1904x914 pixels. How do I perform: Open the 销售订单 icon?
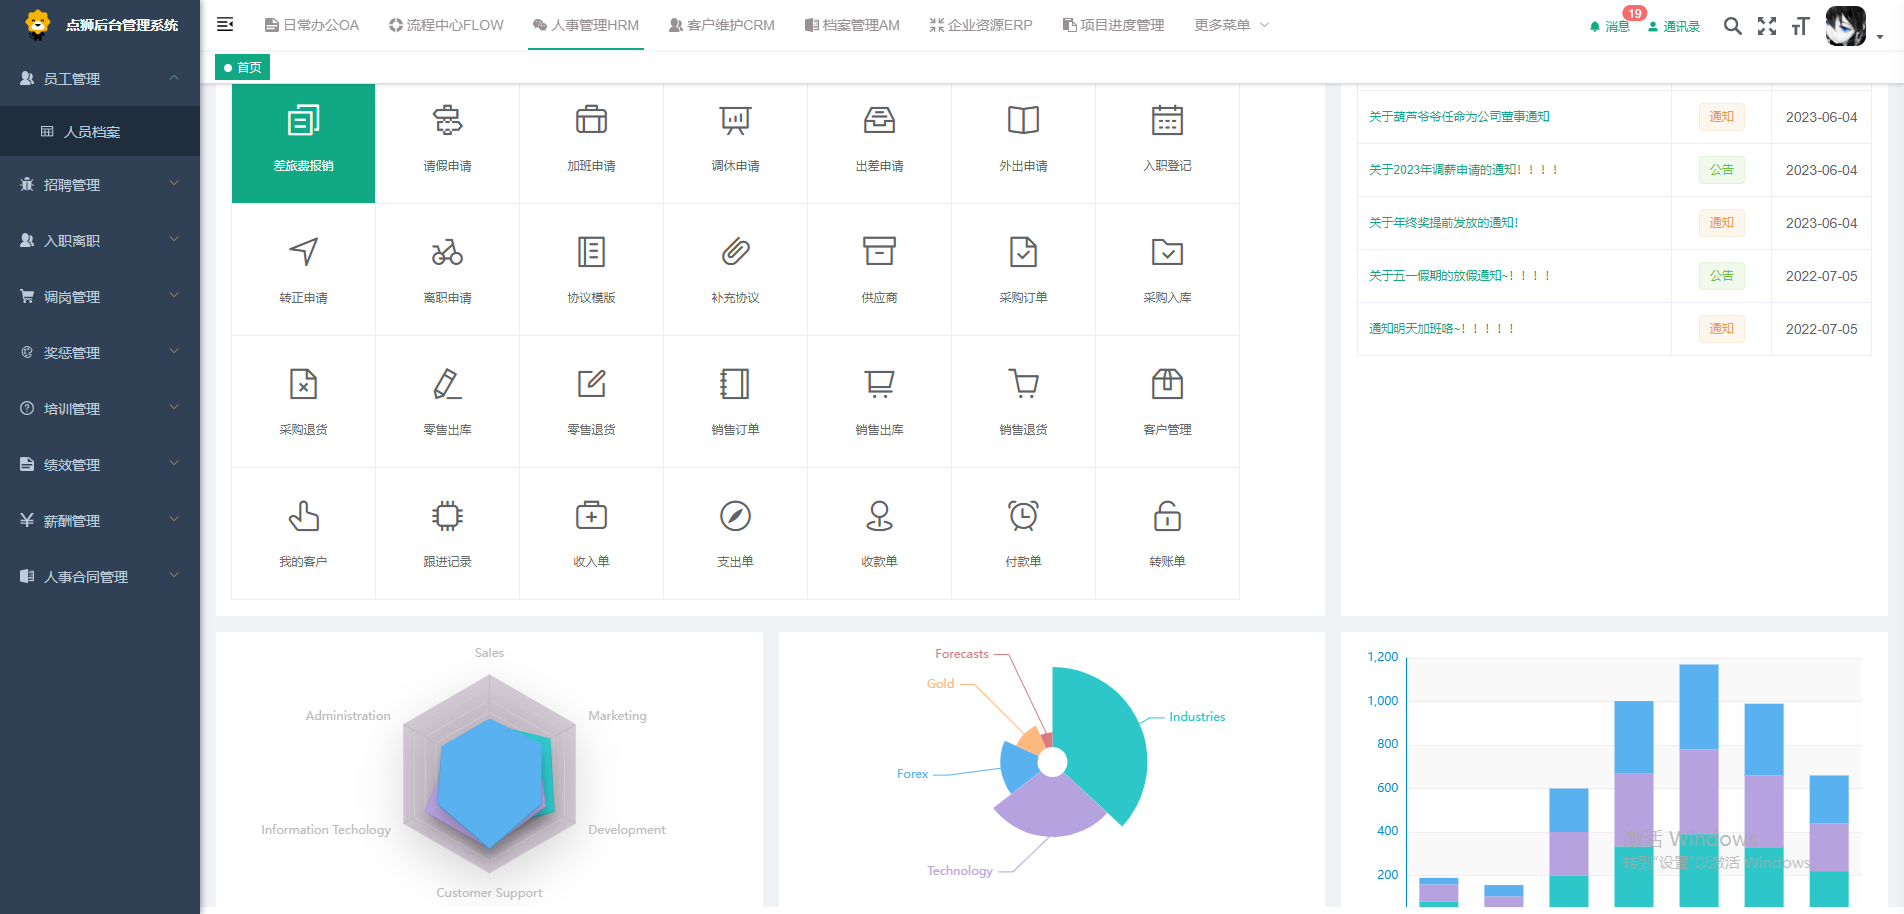[735, 384]
